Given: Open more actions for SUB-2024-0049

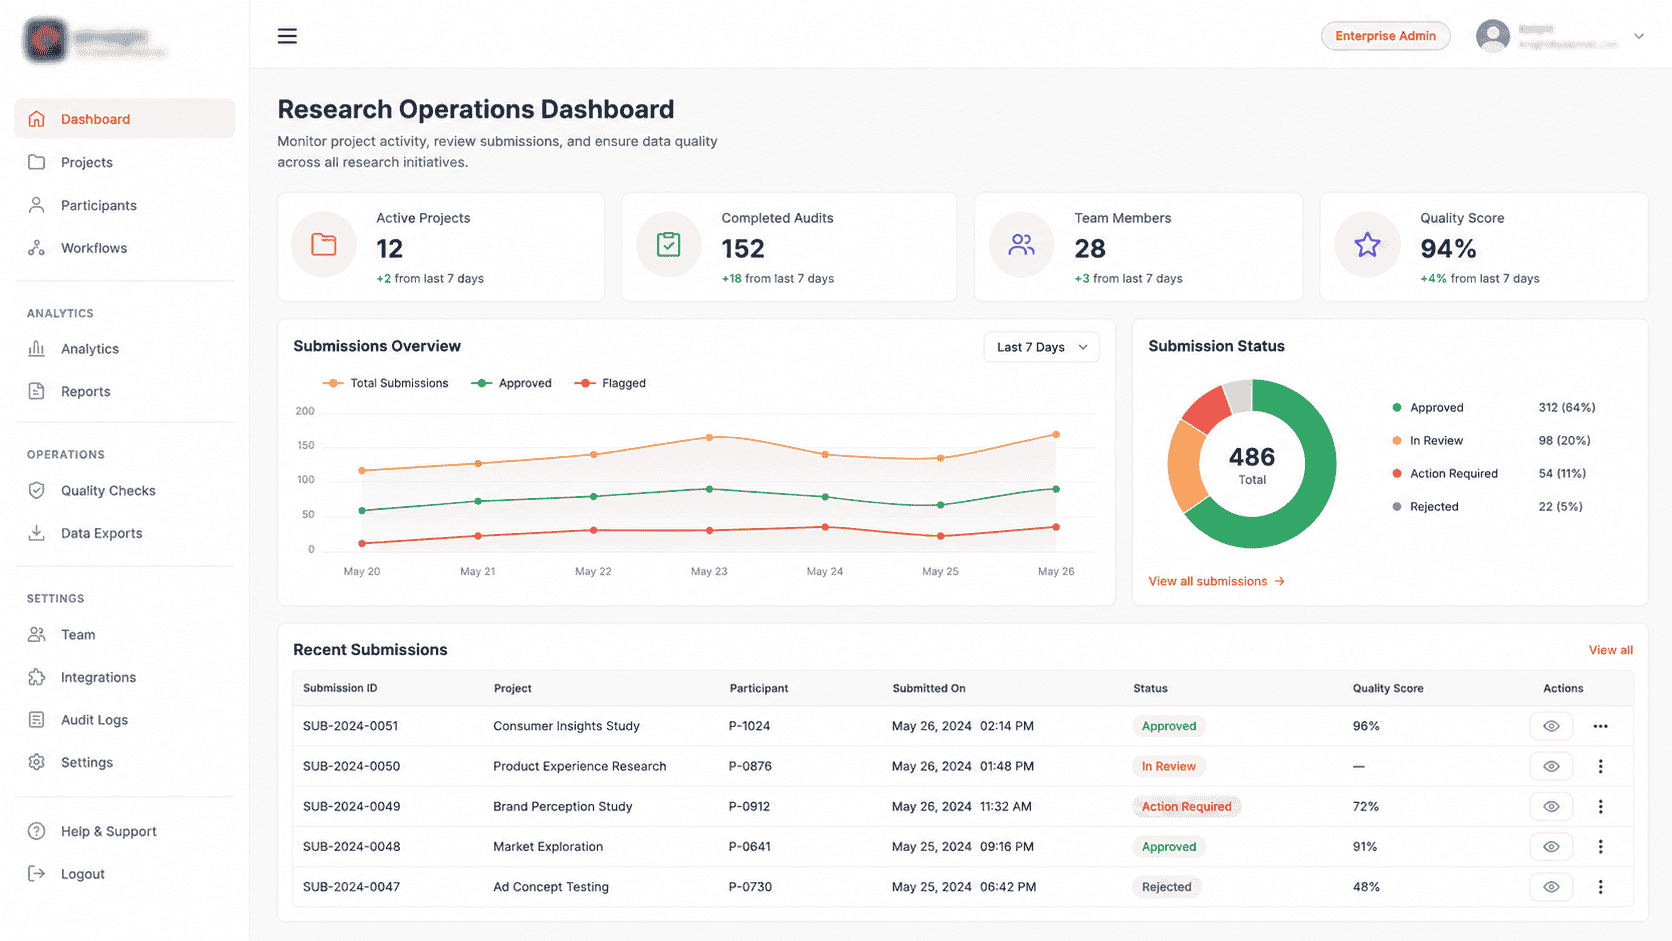Looking at the screenshot, I should click(x=1600, y=806).
